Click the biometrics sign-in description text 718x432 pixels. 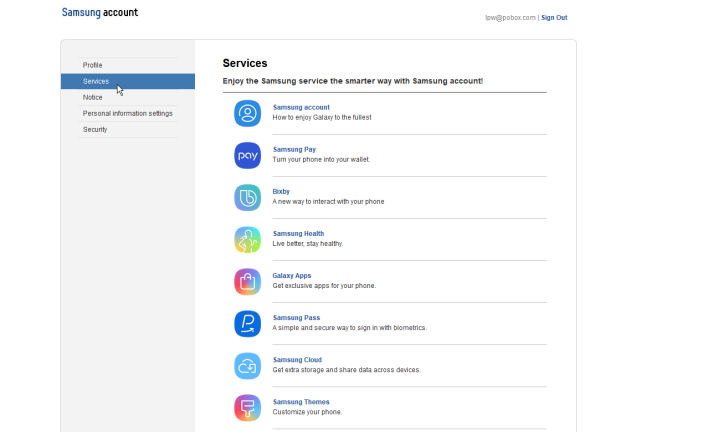click(x=349, y=328)
